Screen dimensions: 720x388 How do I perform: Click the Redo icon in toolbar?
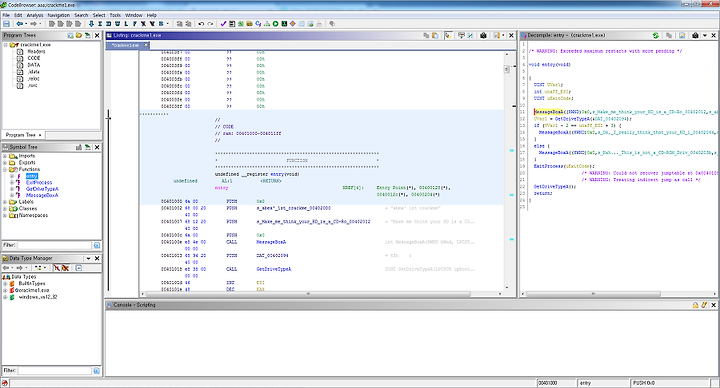(x=210, y=24)
